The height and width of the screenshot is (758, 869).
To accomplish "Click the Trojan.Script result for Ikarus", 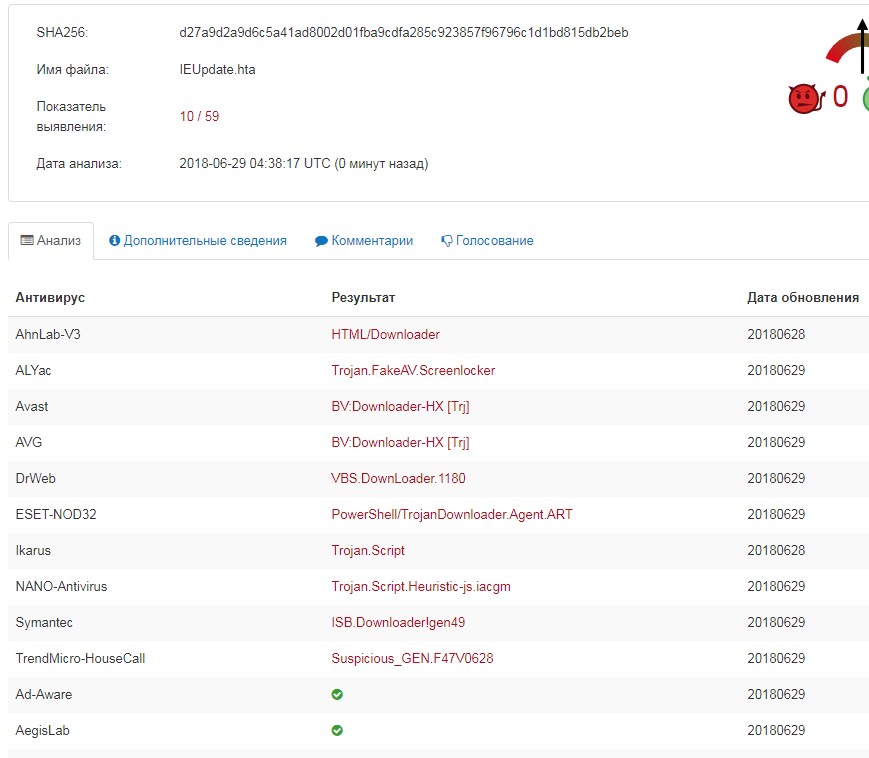I will pos(368,550).
